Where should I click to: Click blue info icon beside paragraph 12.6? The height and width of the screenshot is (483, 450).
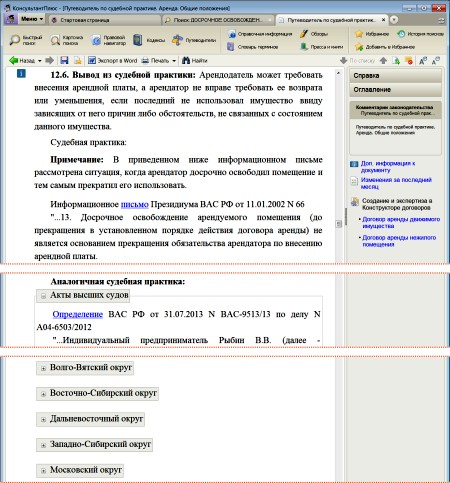point(21,73)
